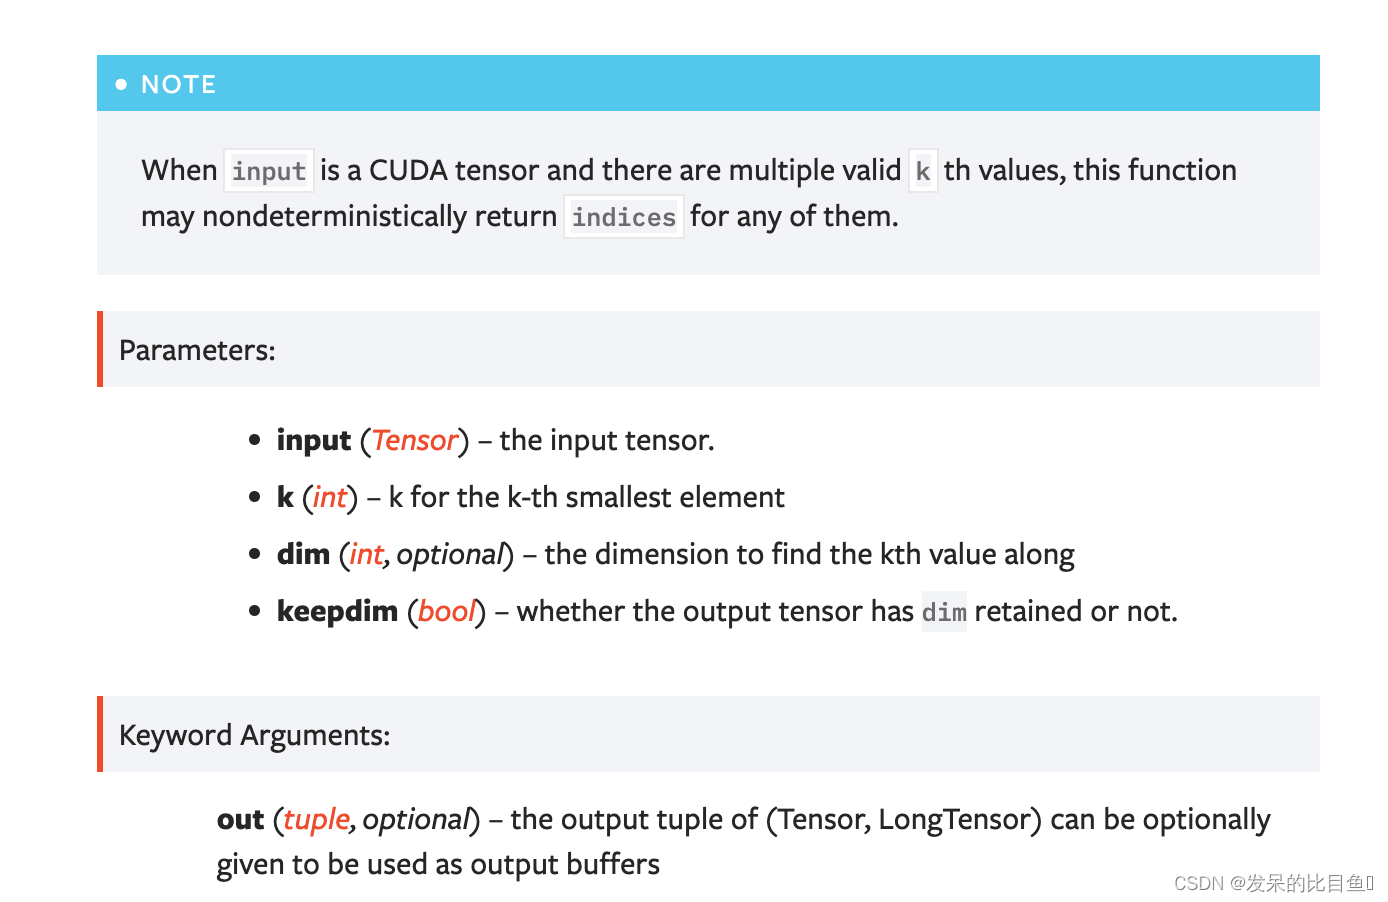Click the bold out argument name
This screenshot has height=902, width=1388.
point(240,820)
